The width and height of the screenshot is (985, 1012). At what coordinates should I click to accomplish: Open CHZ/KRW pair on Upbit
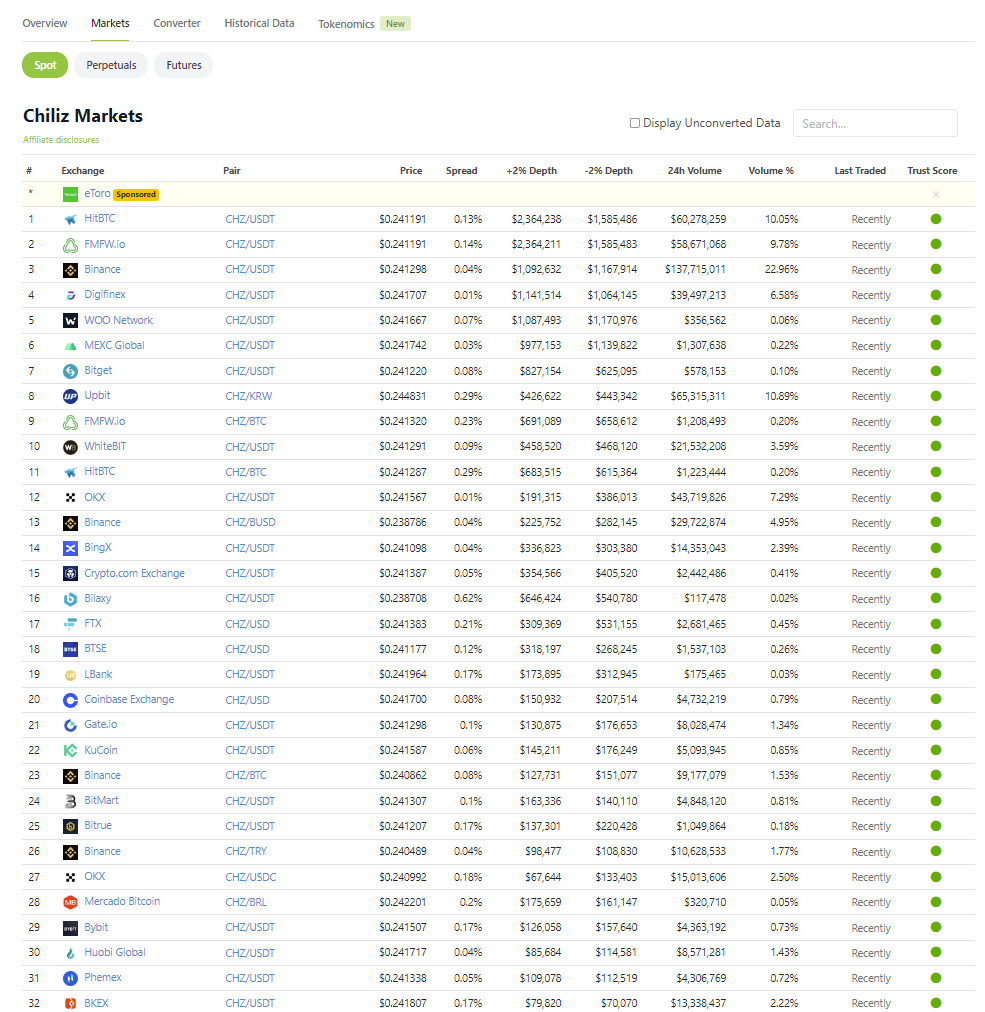pyautogui.click(x=248, y=396)
